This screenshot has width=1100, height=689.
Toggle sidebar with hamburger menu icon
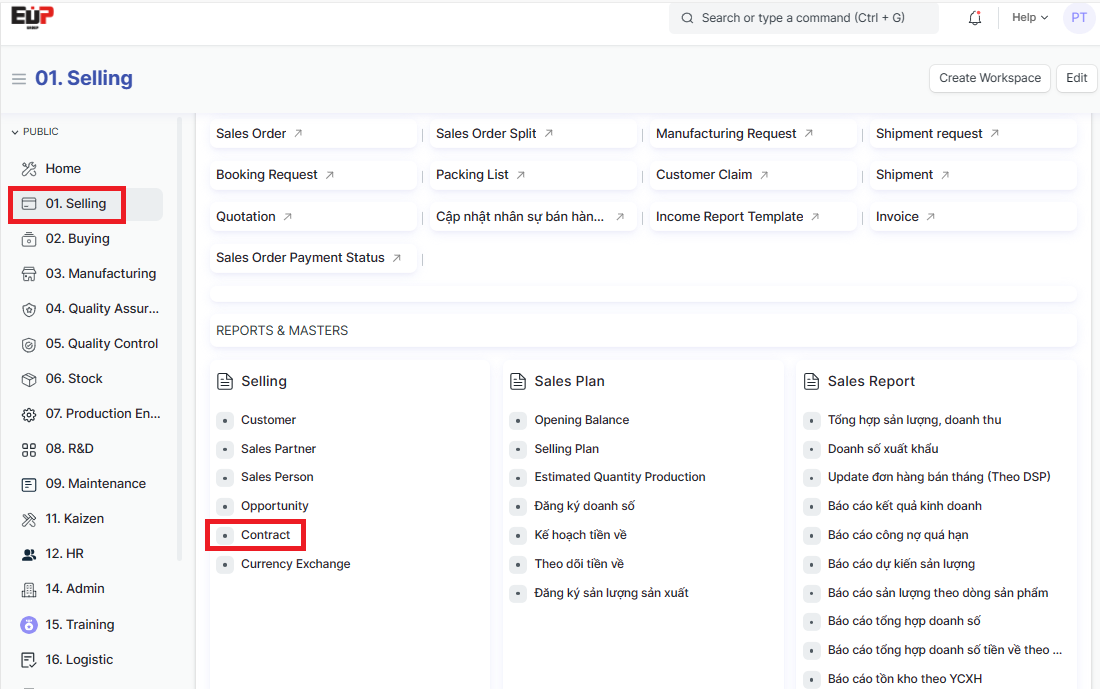click(x=18, y=79)
